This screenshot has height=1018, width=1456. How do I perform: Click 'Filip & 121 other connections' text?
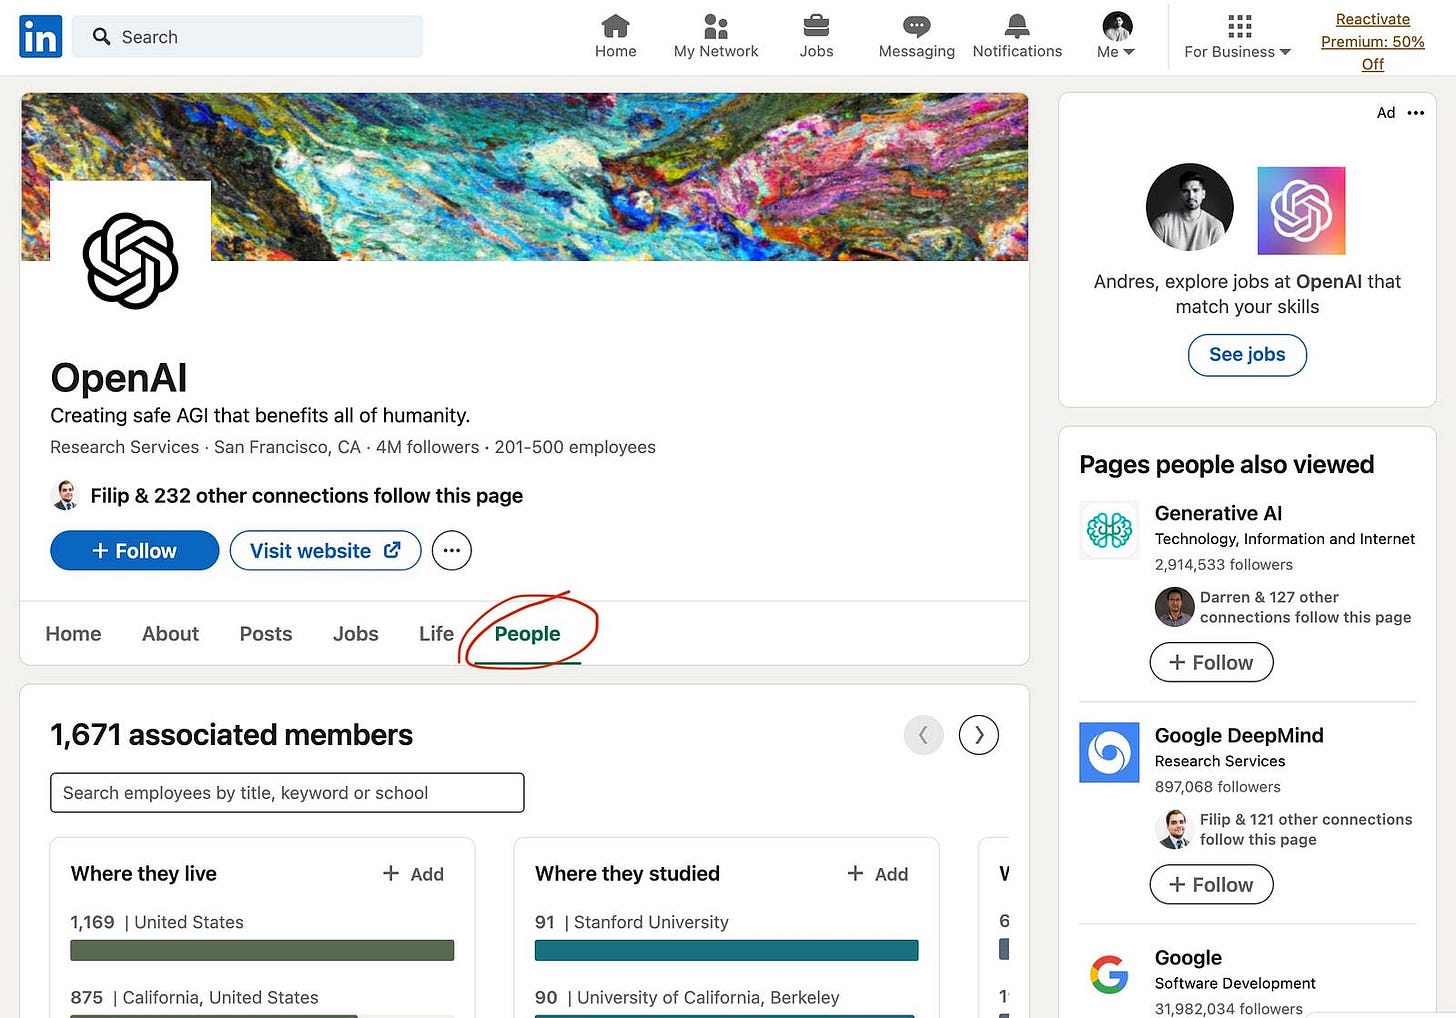1306,829
